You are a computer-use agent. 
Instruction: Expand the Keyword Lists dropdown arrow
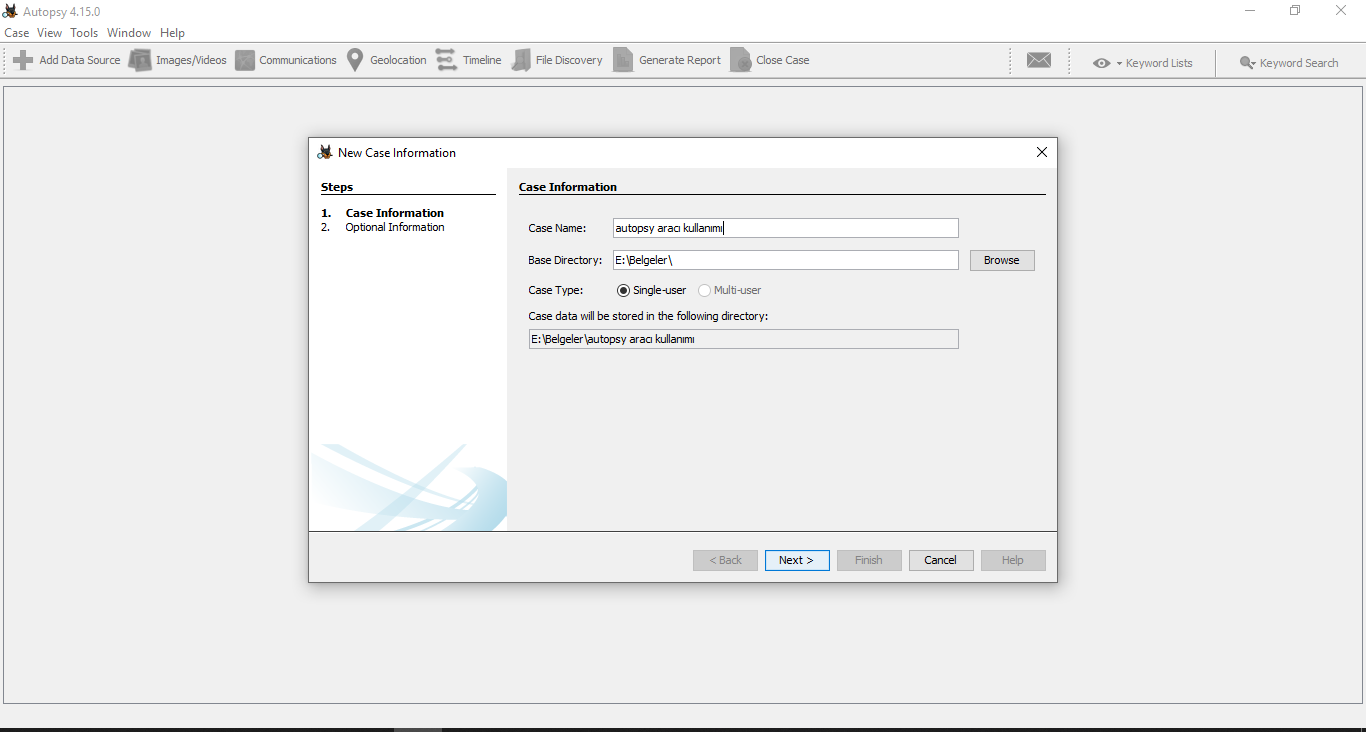pos(1119,63)
